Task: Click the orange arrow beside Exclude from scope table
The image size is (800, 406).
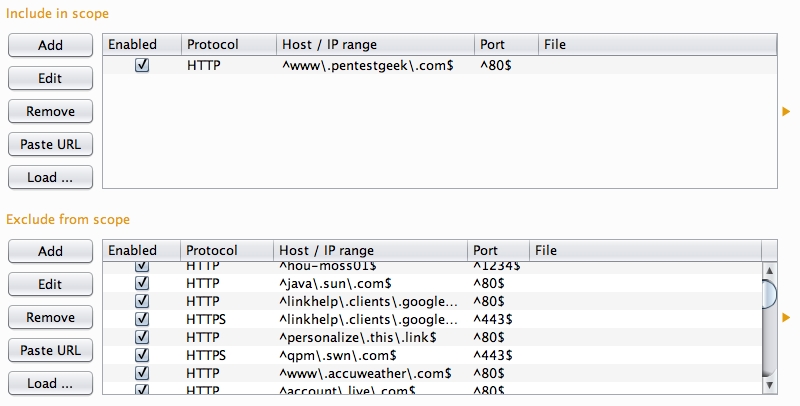Action: tap(786, 318)
